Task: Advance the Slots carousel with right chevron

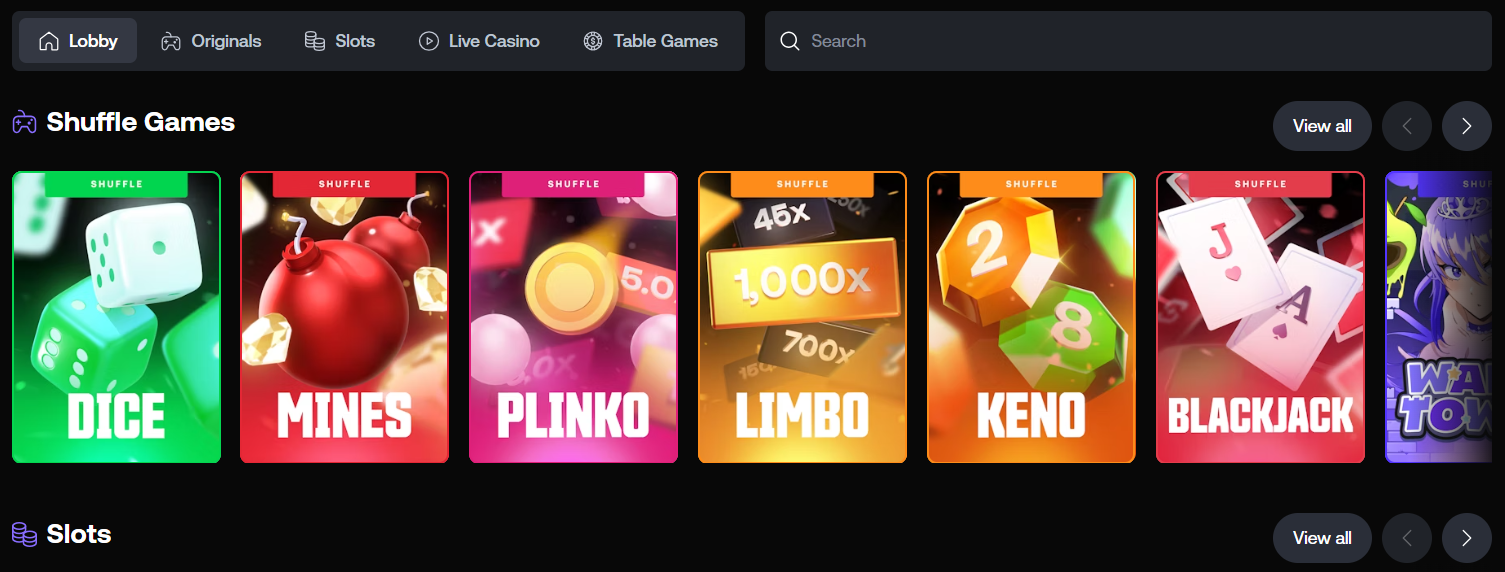Action: 1467,538
